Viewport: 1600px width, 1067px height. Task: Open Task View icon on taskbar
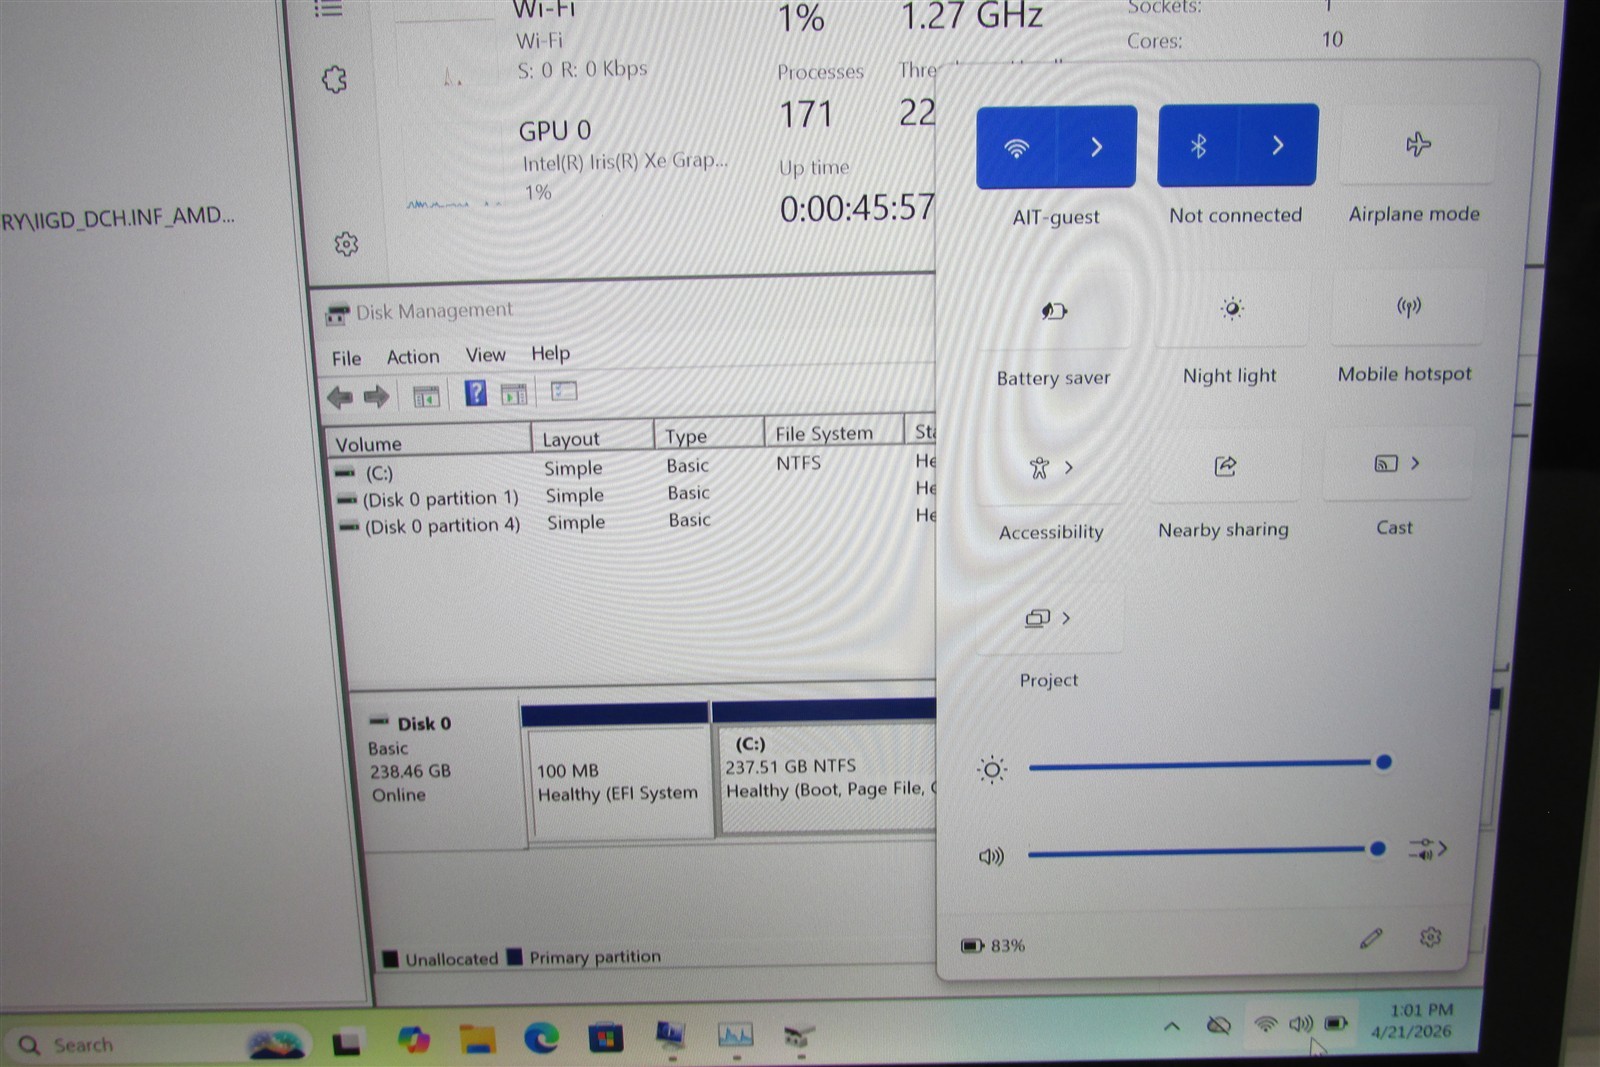pos(346,1044)
